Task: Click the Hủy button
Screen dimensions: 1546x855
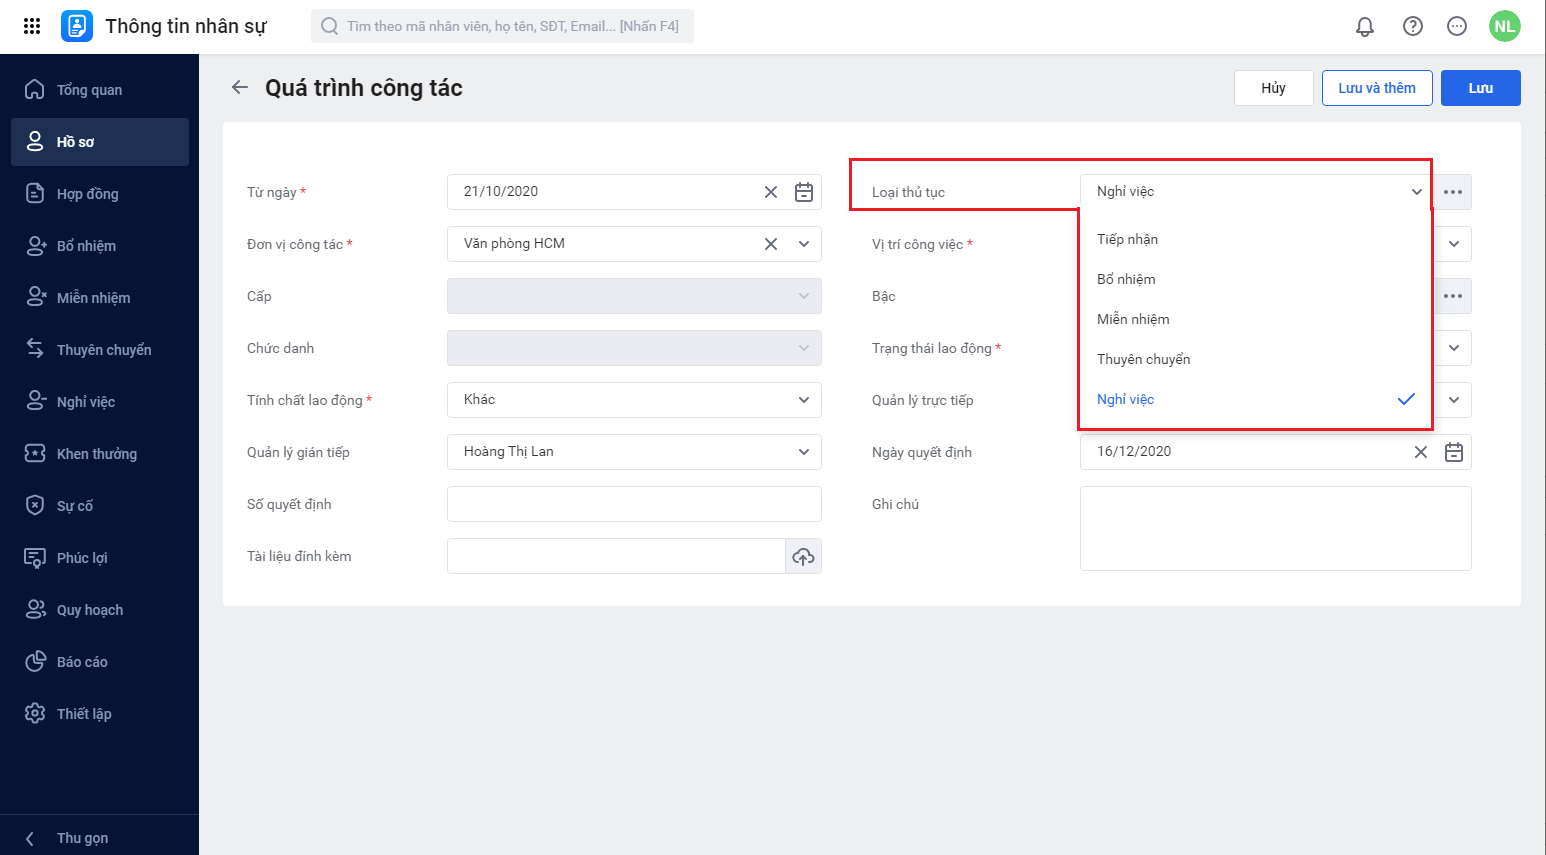Action: [x=1273, y=88]
